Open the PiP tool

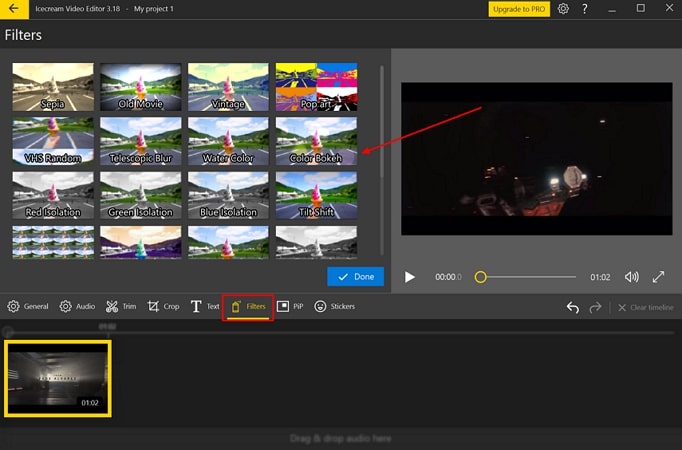[x=290, y=307]
